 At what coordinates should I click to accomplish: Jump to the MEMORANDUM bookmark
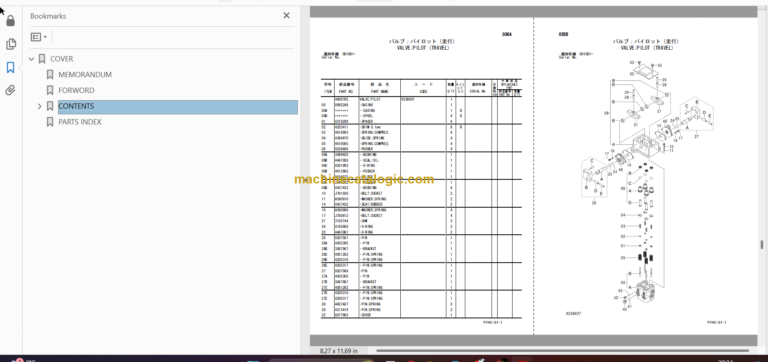(x=85, y=74)
